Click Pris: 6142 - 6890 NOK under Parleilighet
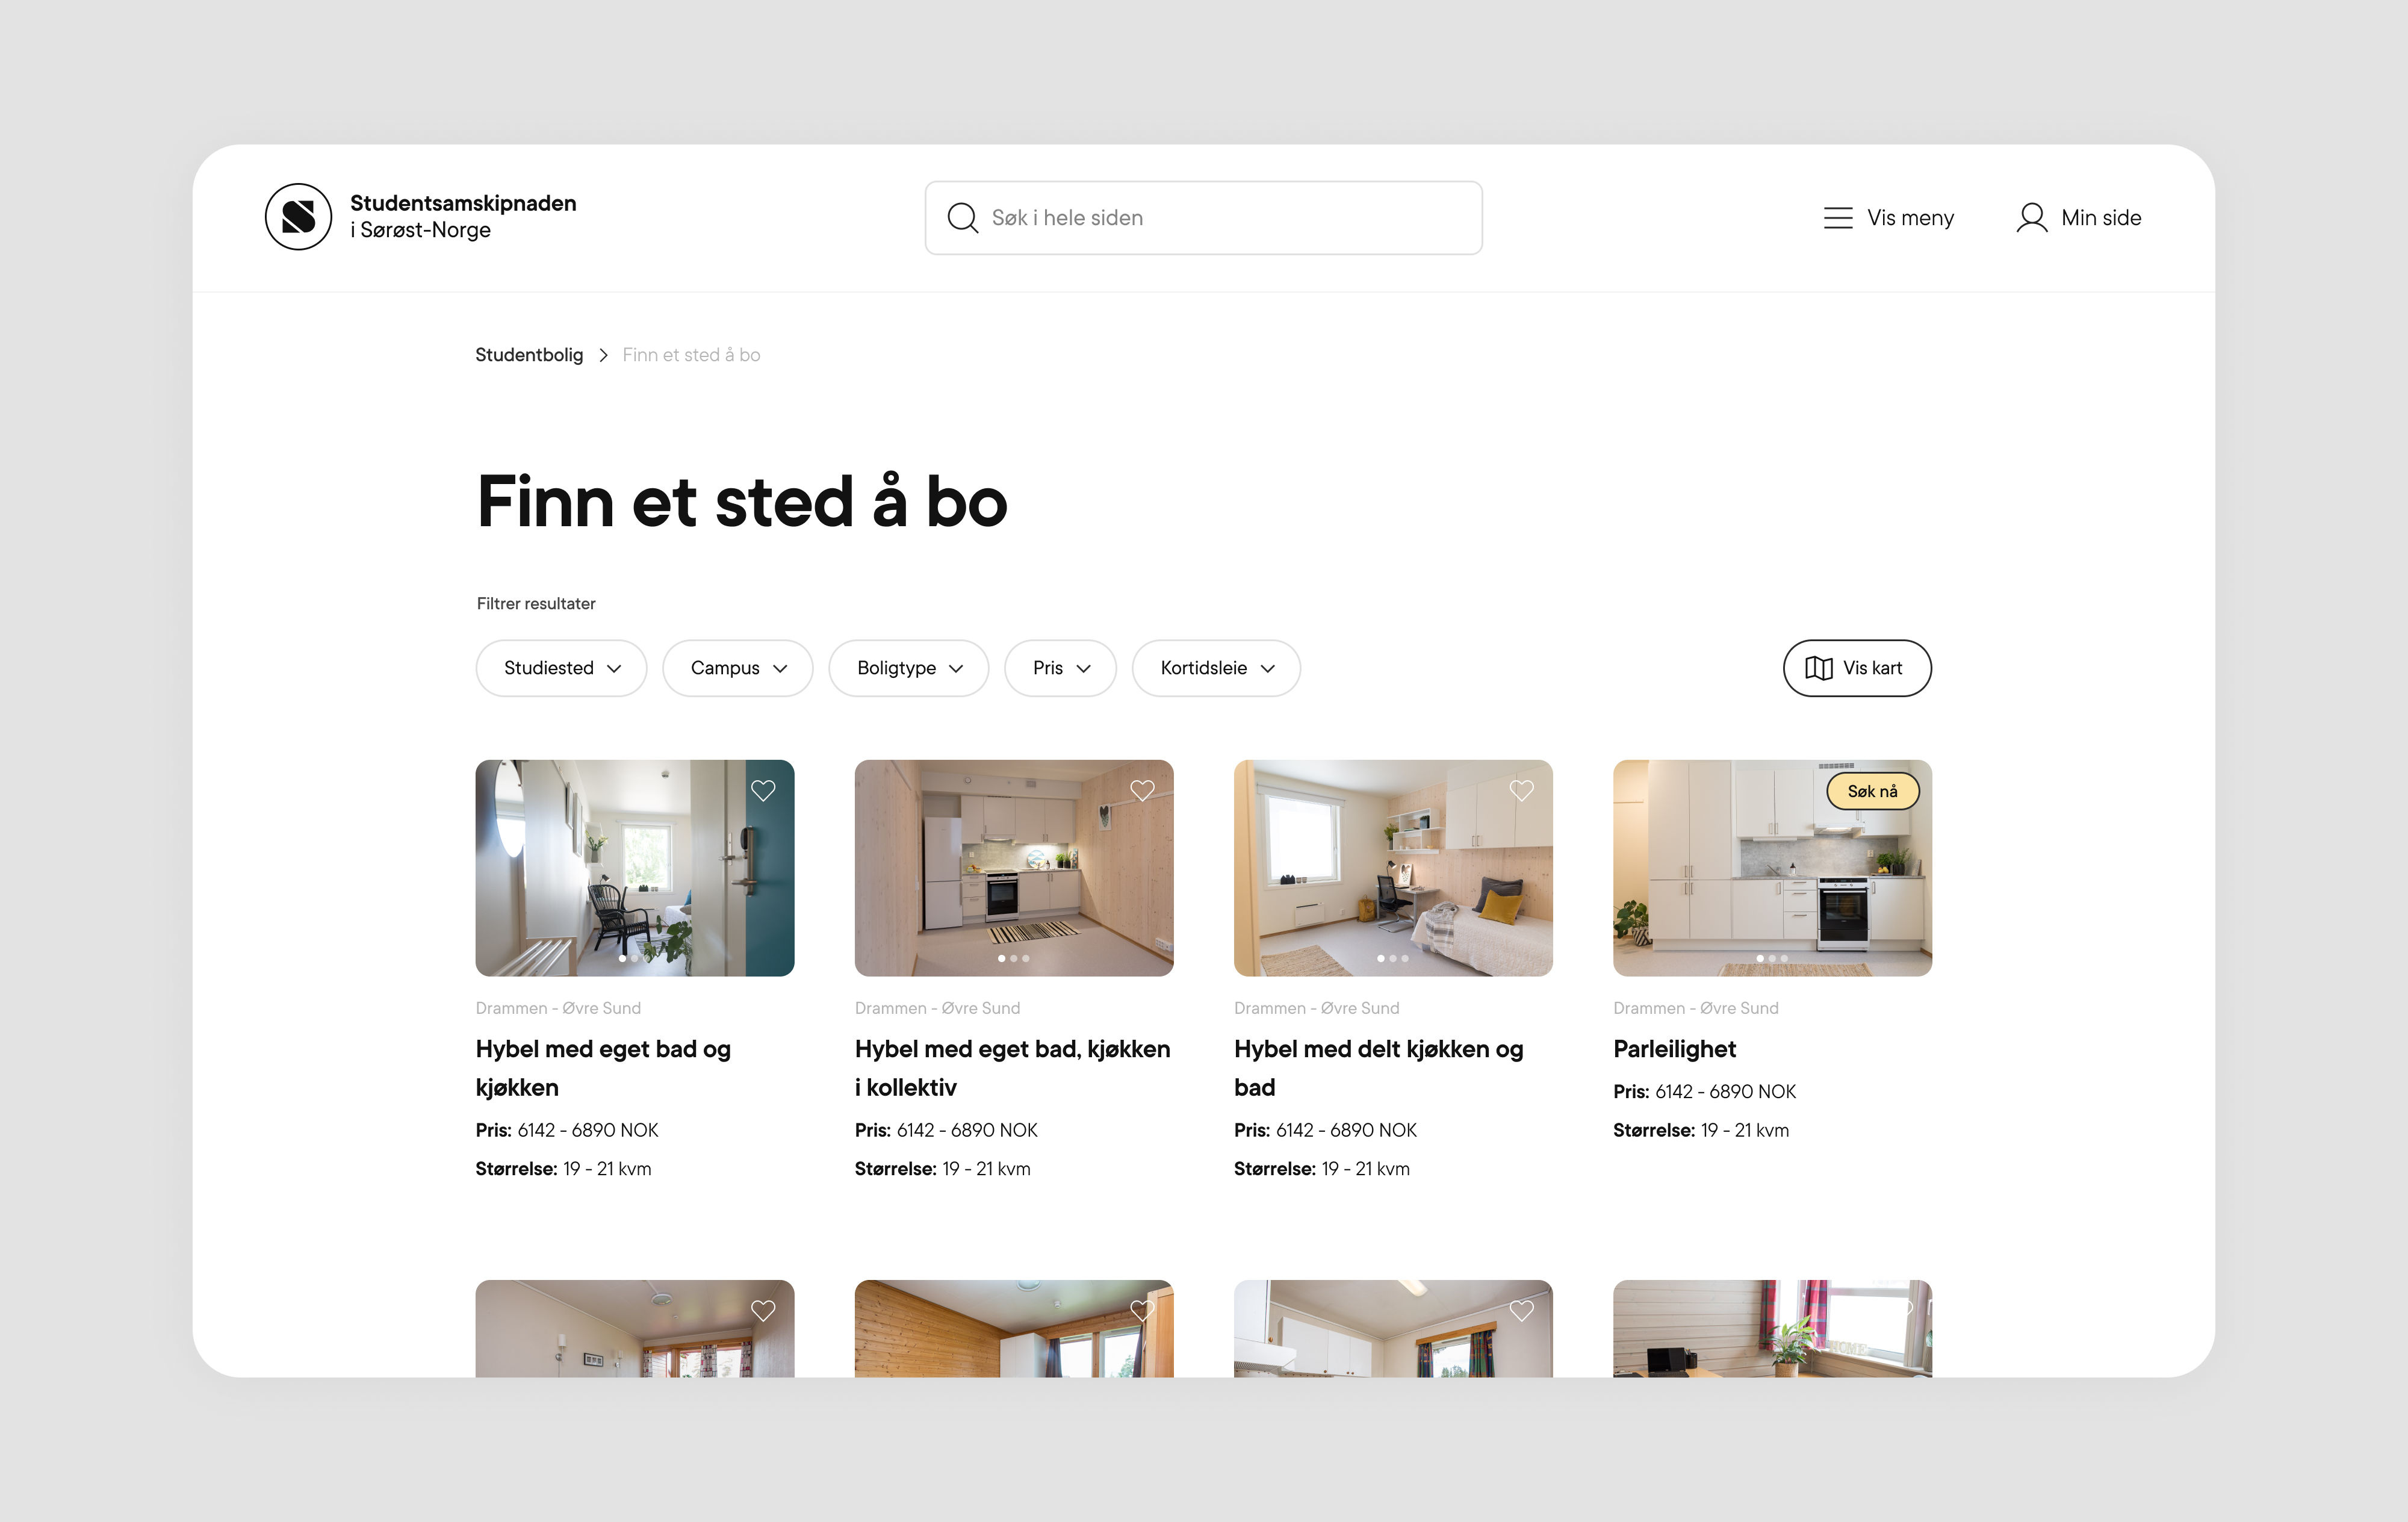 [1704, 1092]
